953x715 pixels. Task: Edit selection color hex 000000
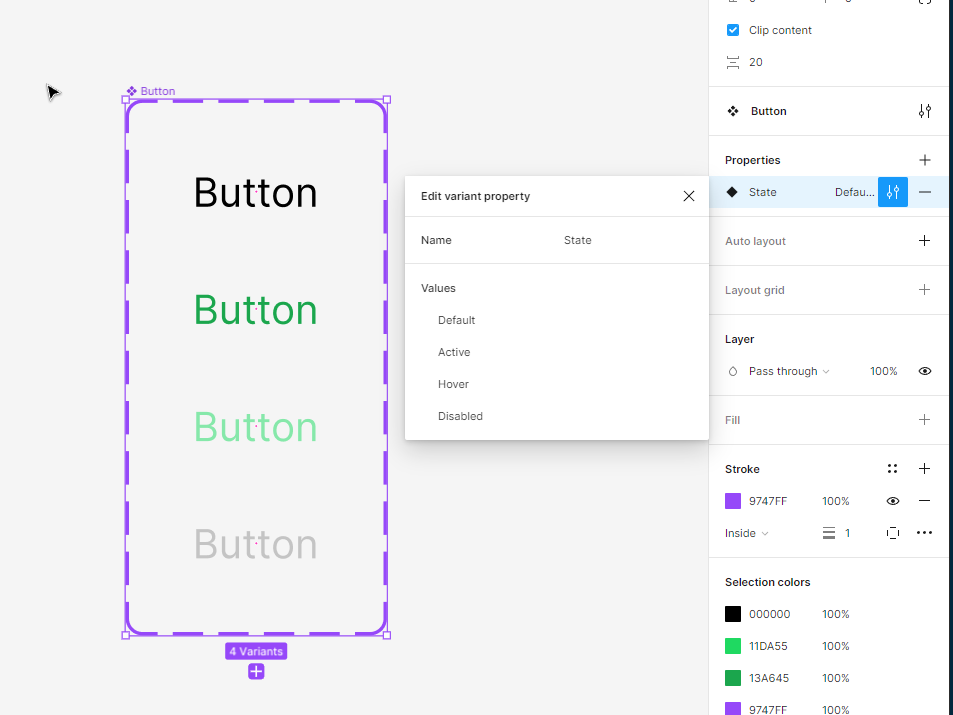[x=769, y=614]
